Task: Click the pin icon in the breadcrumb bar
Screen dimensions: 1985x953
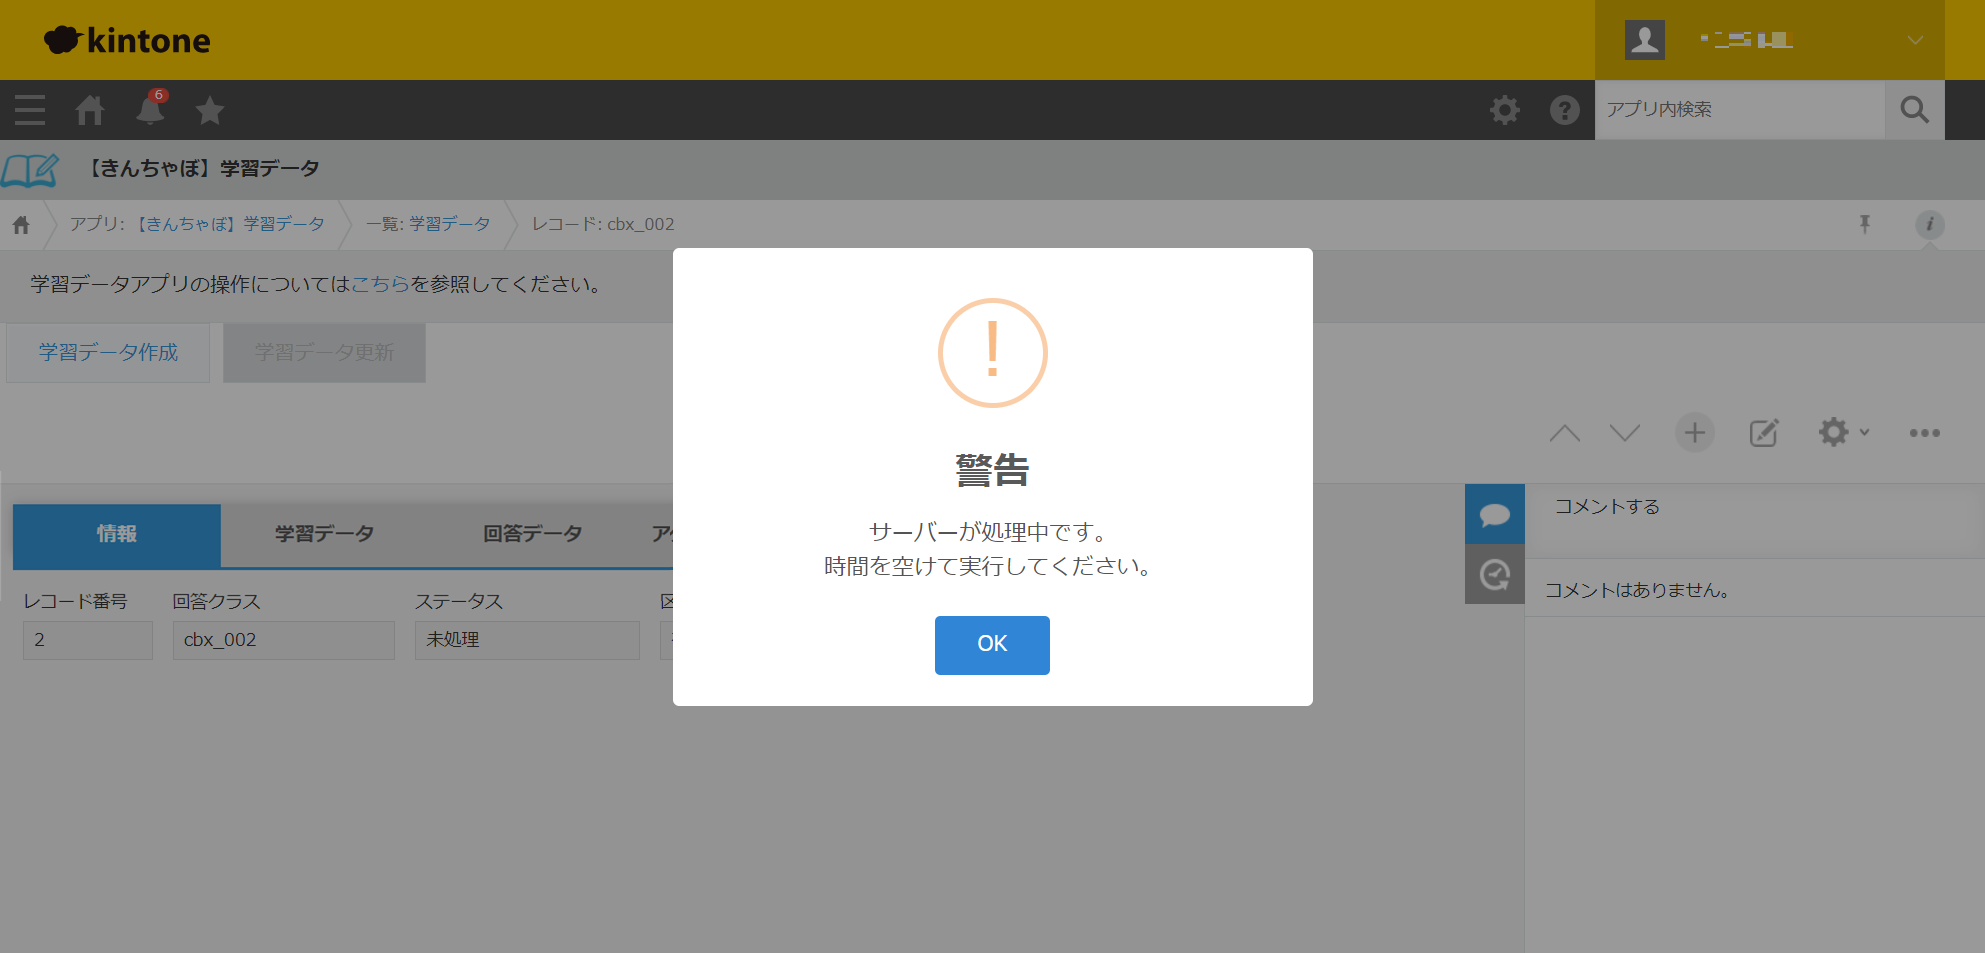Action: pos(1864,224)
